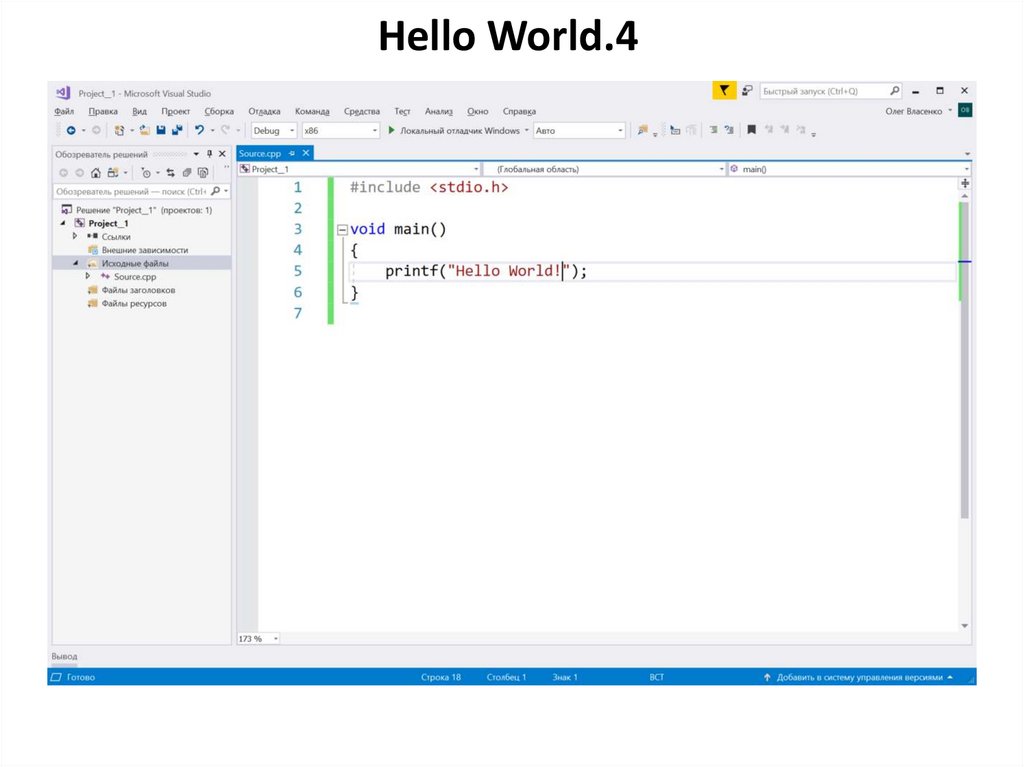
Task: Collapse the void main() code block
Action: [x=342, y=230]
